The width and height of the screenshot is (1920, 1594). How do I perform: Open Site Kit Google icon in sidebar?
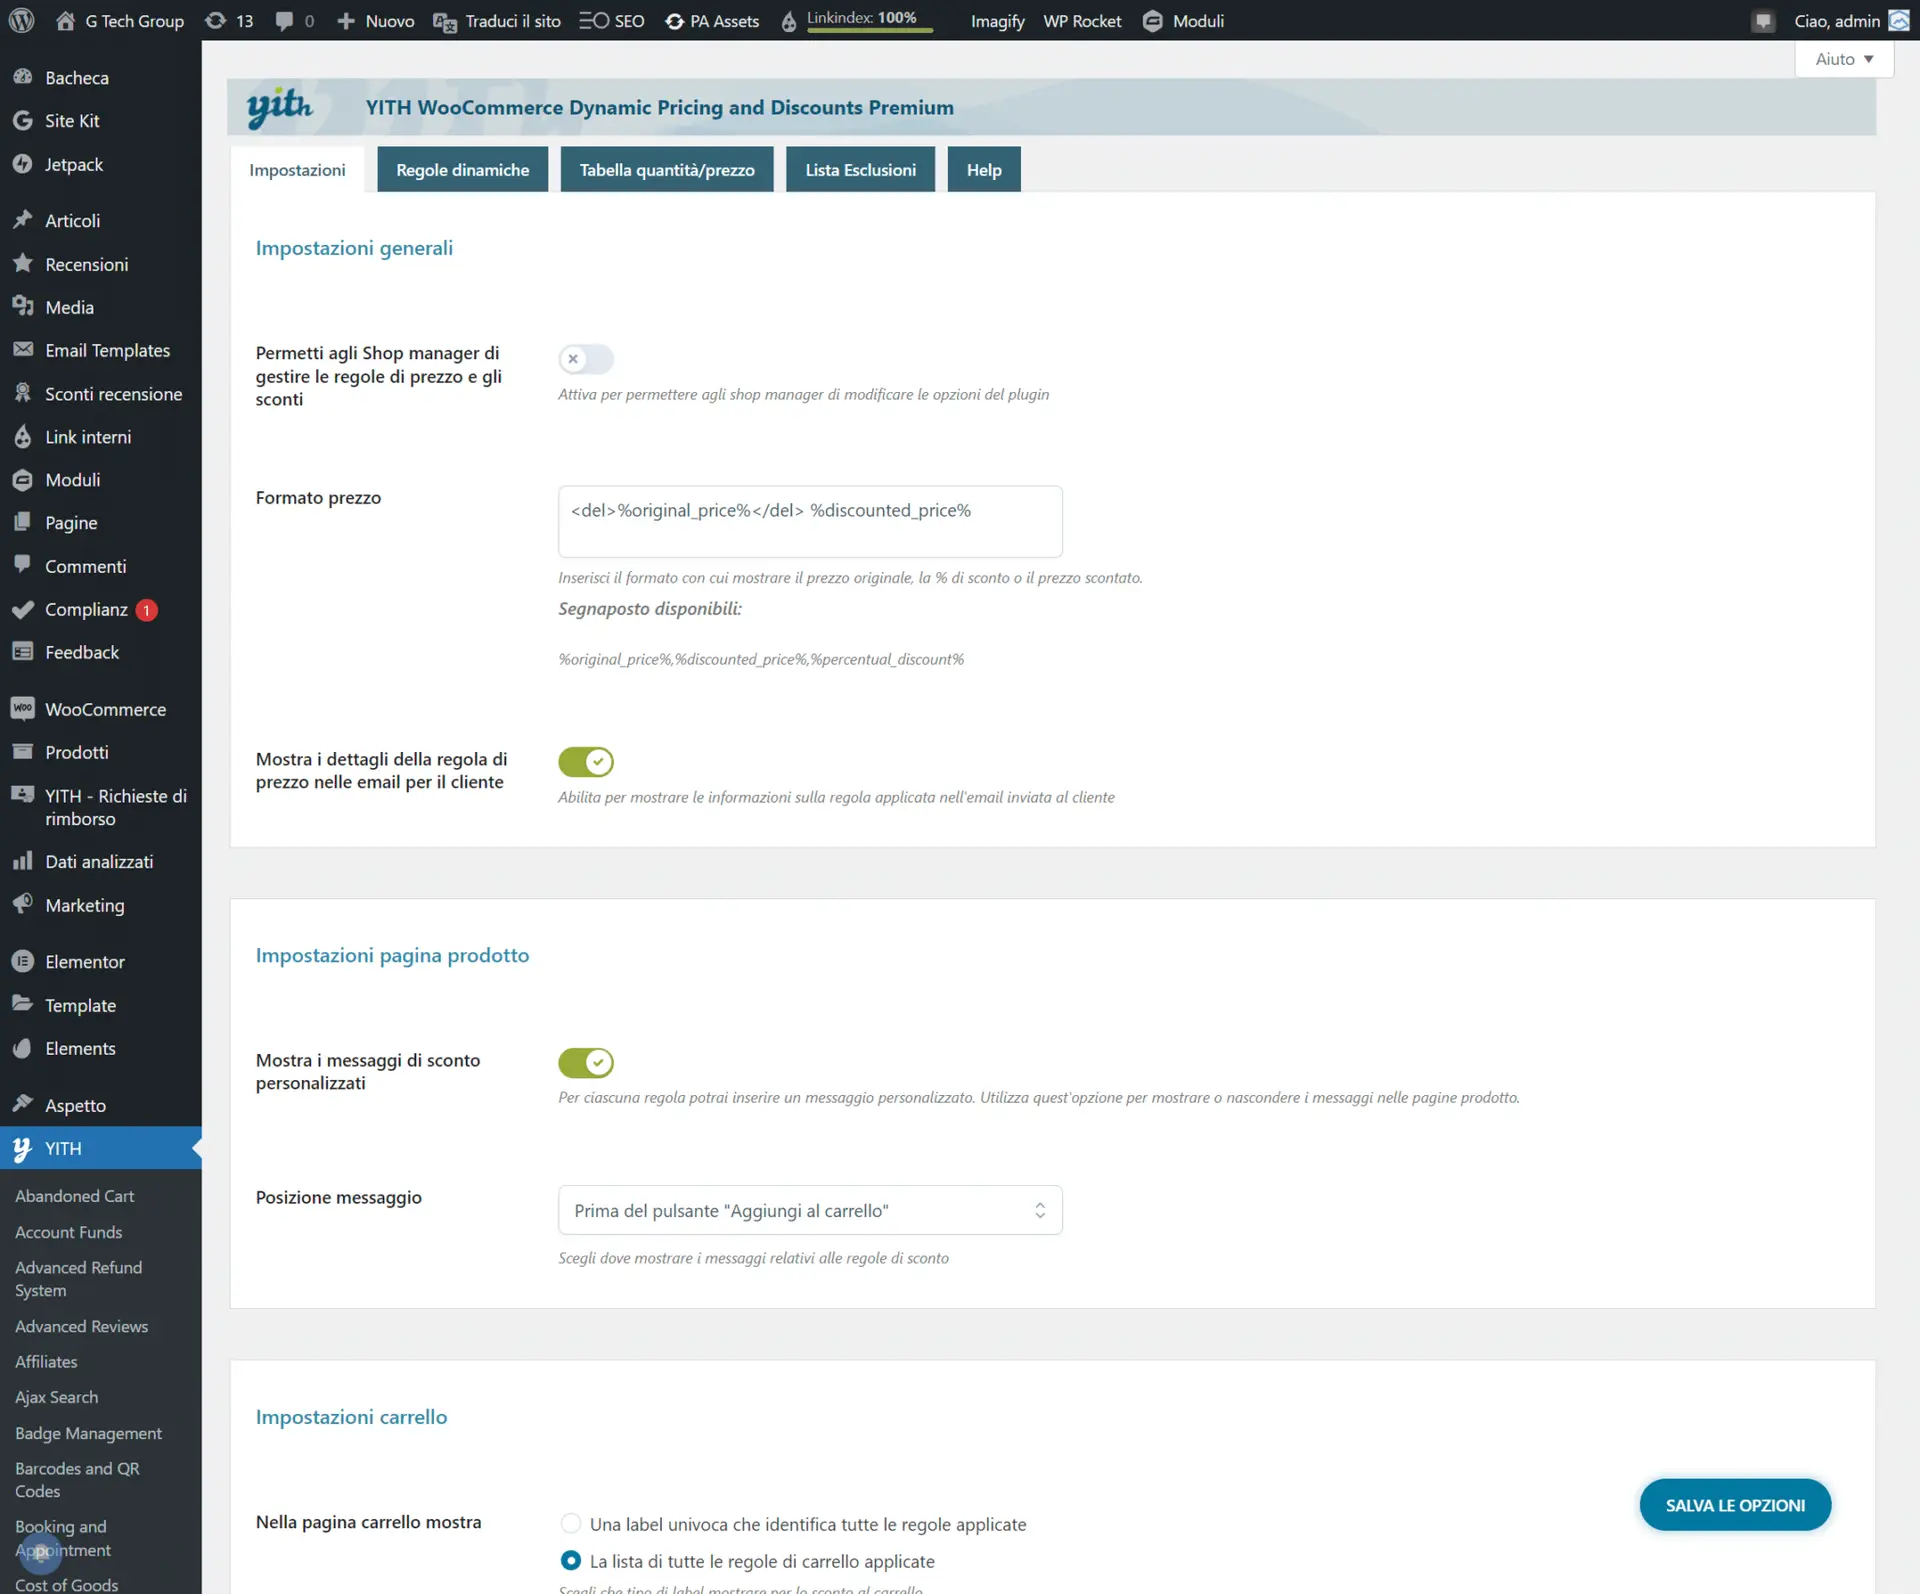[x=23, y=120]
